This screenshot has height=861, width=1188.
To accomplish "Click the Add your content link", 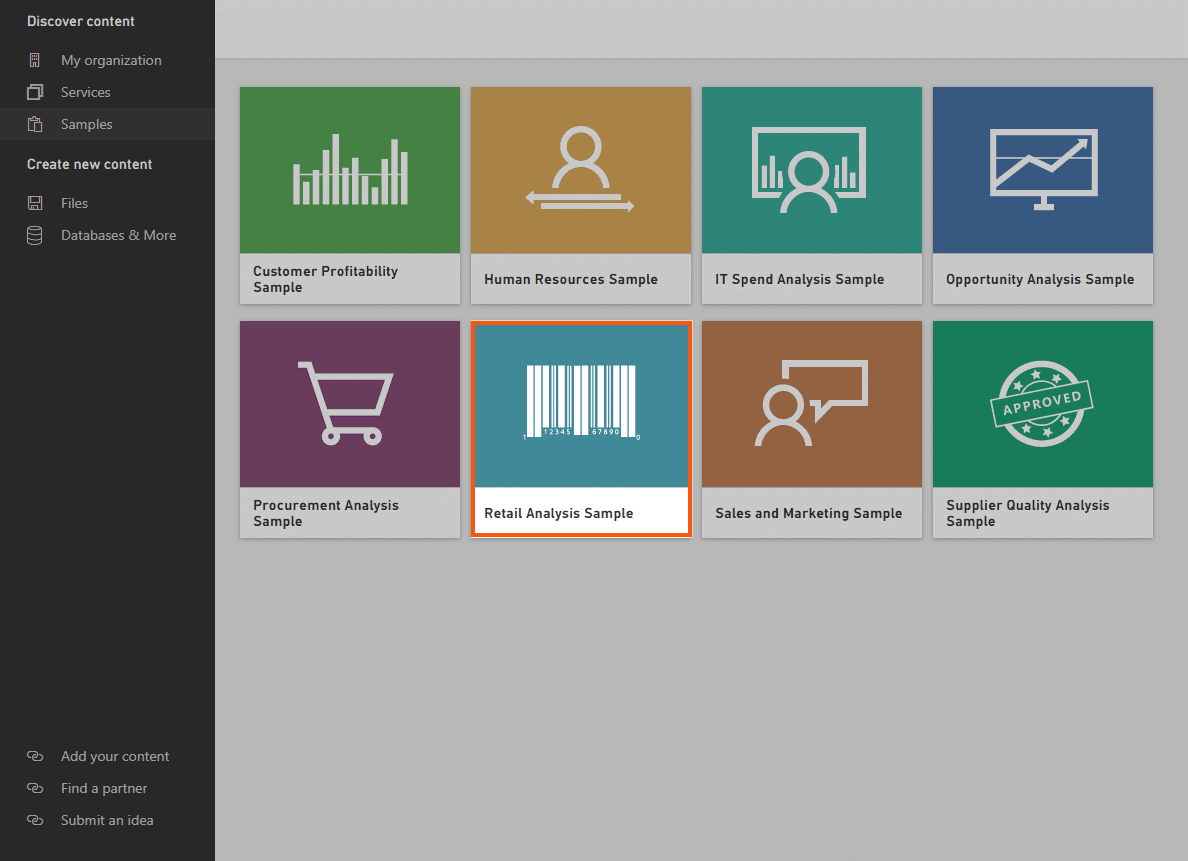I will pyautogui.click(x=115, y=756).
